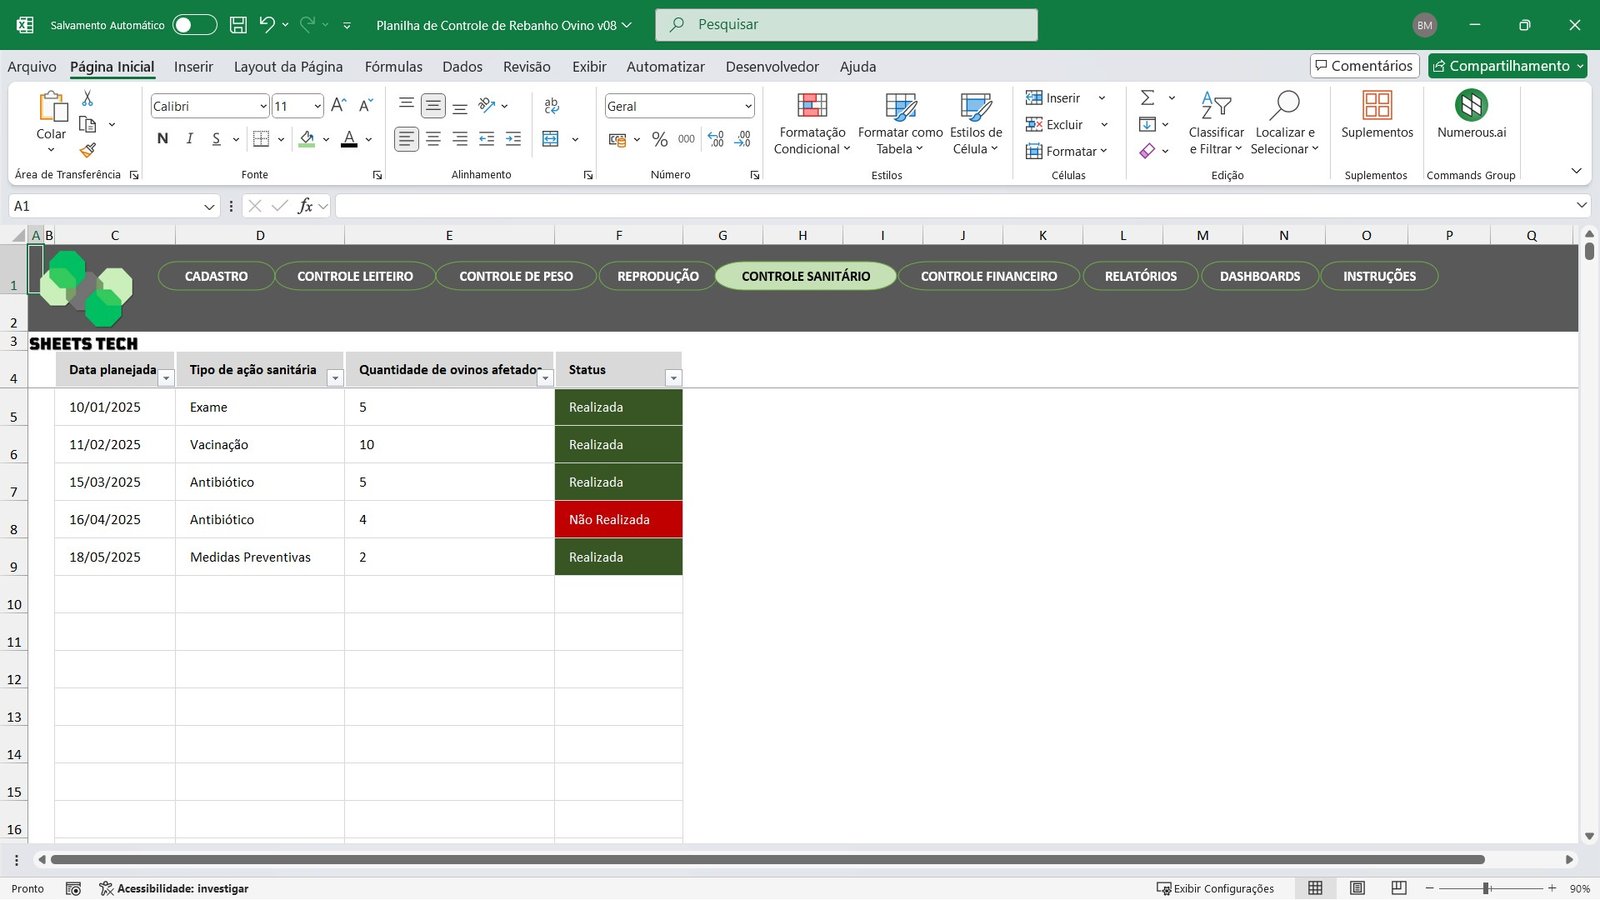Switch to Page Layout view
The image size is (1600, 900).
[x=1357, y=888]
